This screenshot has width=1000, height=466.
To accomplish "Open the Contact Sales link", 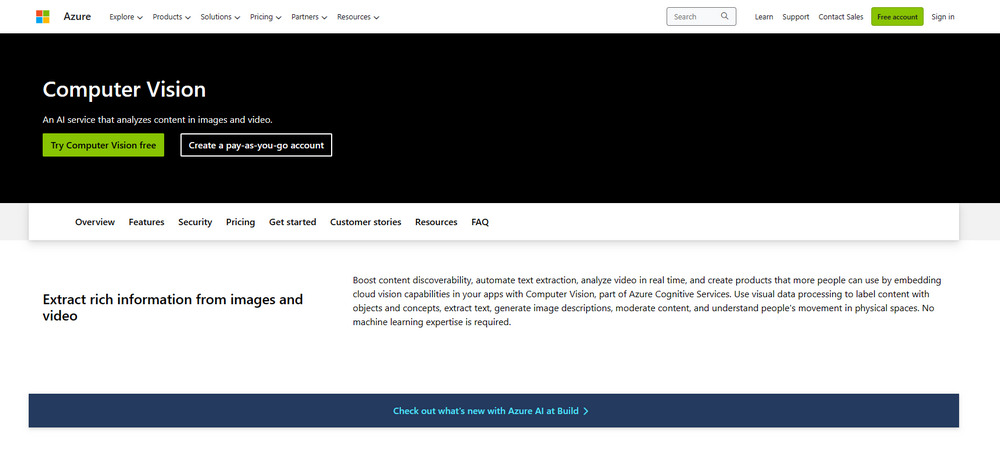I will pyautogui.click(x=841, y=17).
